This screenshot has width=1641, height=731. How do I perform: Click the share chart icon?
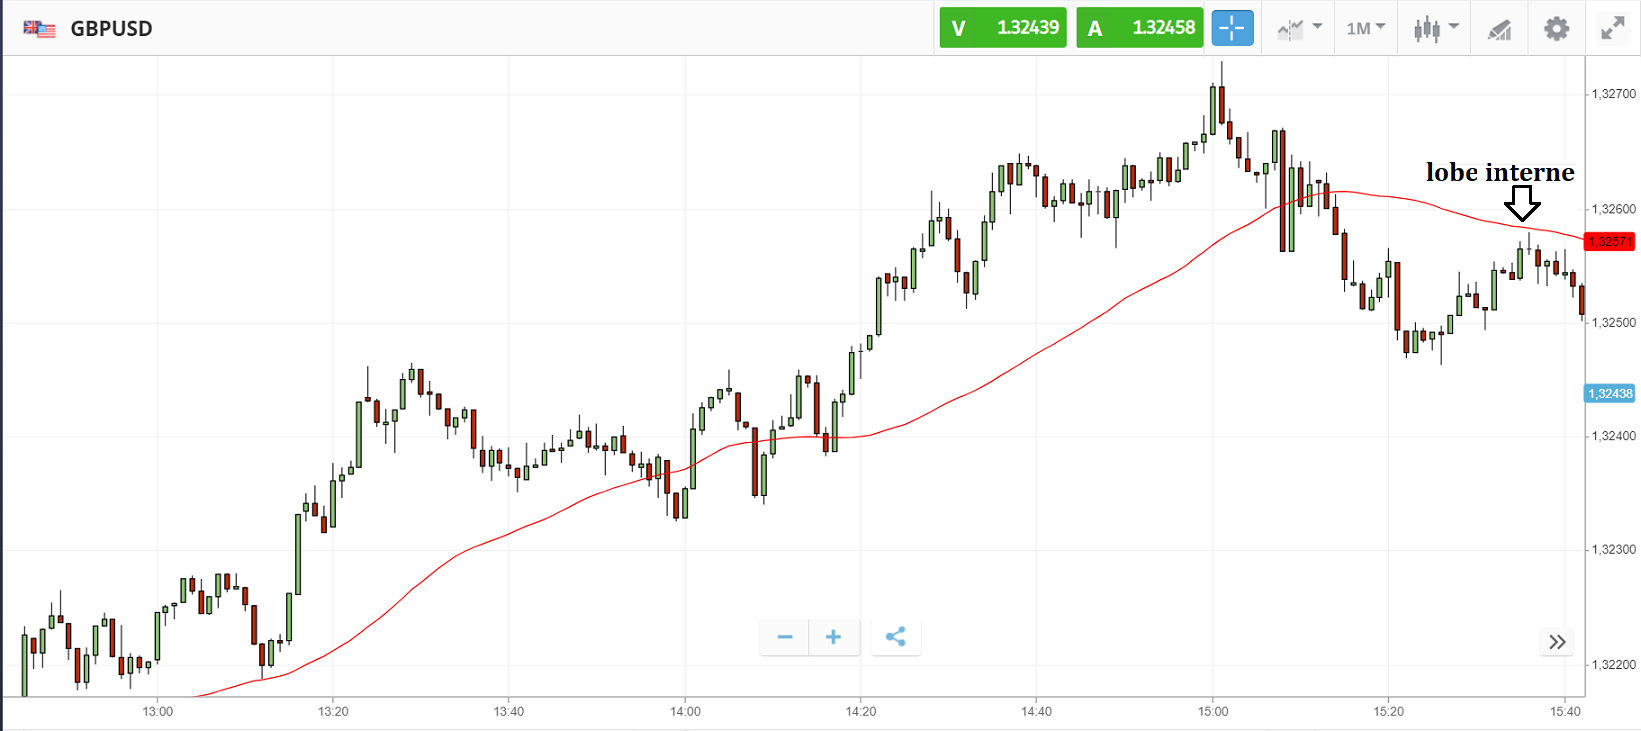click(x=896, y=637)
